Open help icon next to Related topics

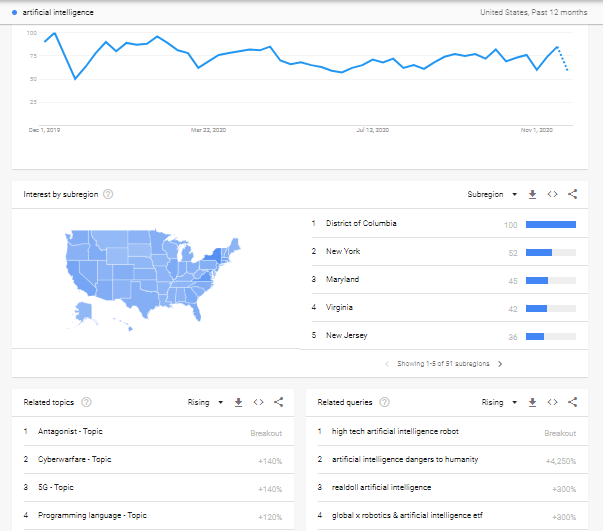pos(86,402)
